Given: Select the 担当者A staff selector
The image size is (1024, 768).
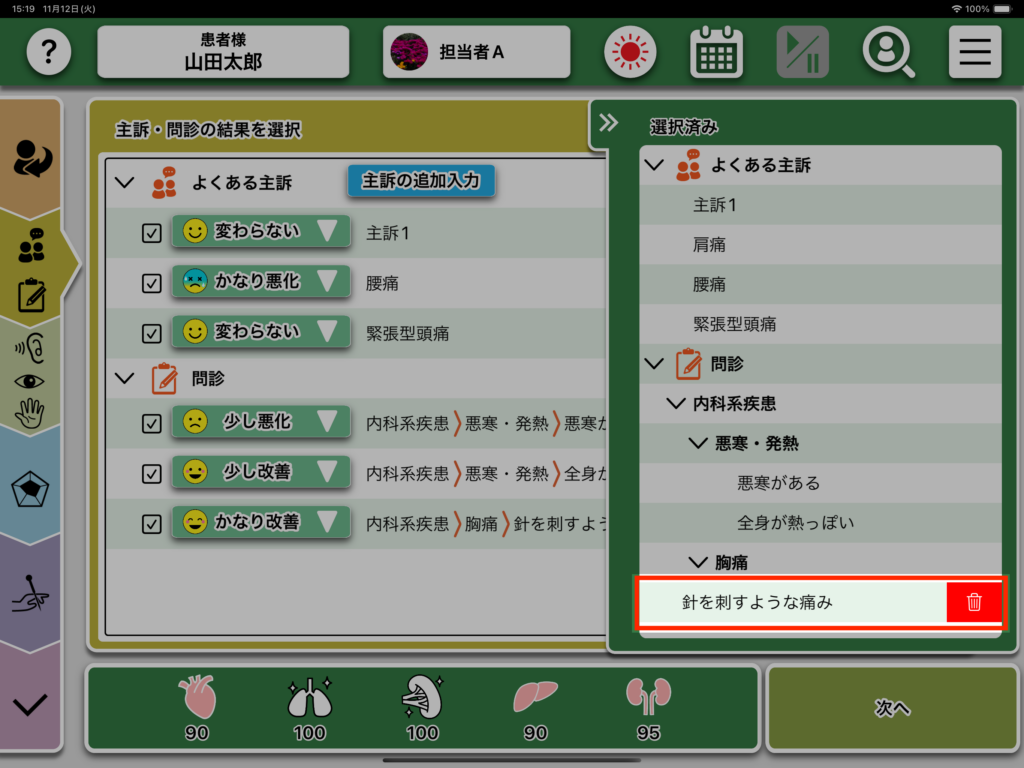Looking at the screenshot, I should click(x=477, y=52).
